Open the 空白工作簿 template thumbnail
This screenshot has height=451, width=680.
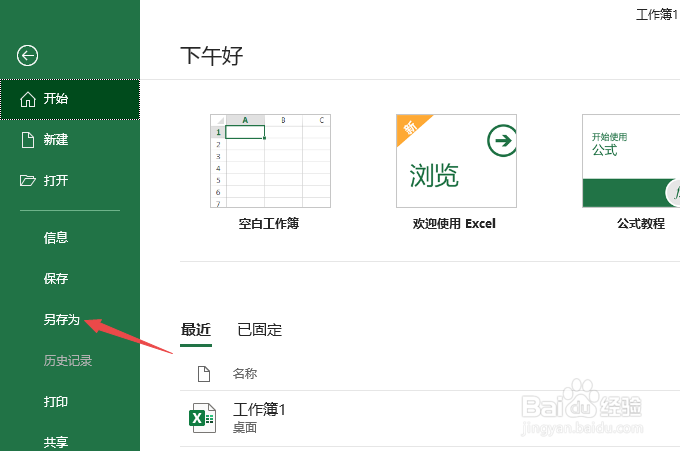tap(270, 161)
